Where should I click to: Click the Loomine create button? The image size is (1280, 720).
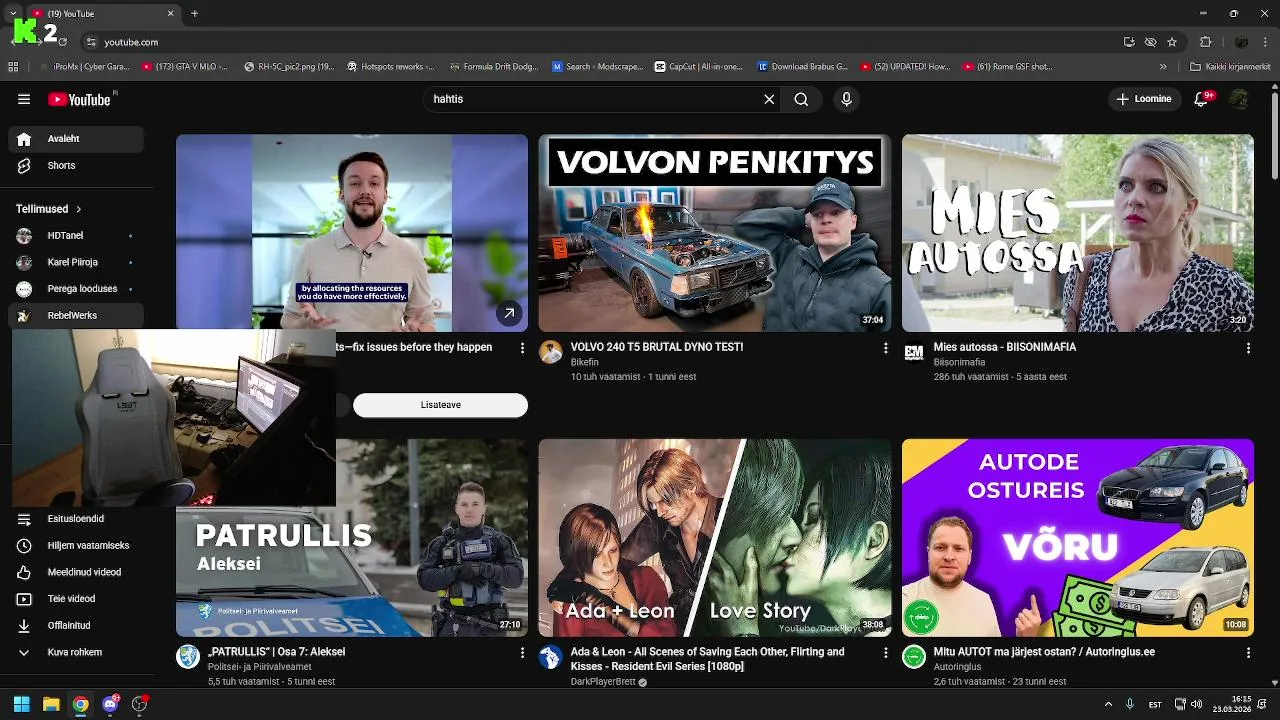[x=1145, y=99]
